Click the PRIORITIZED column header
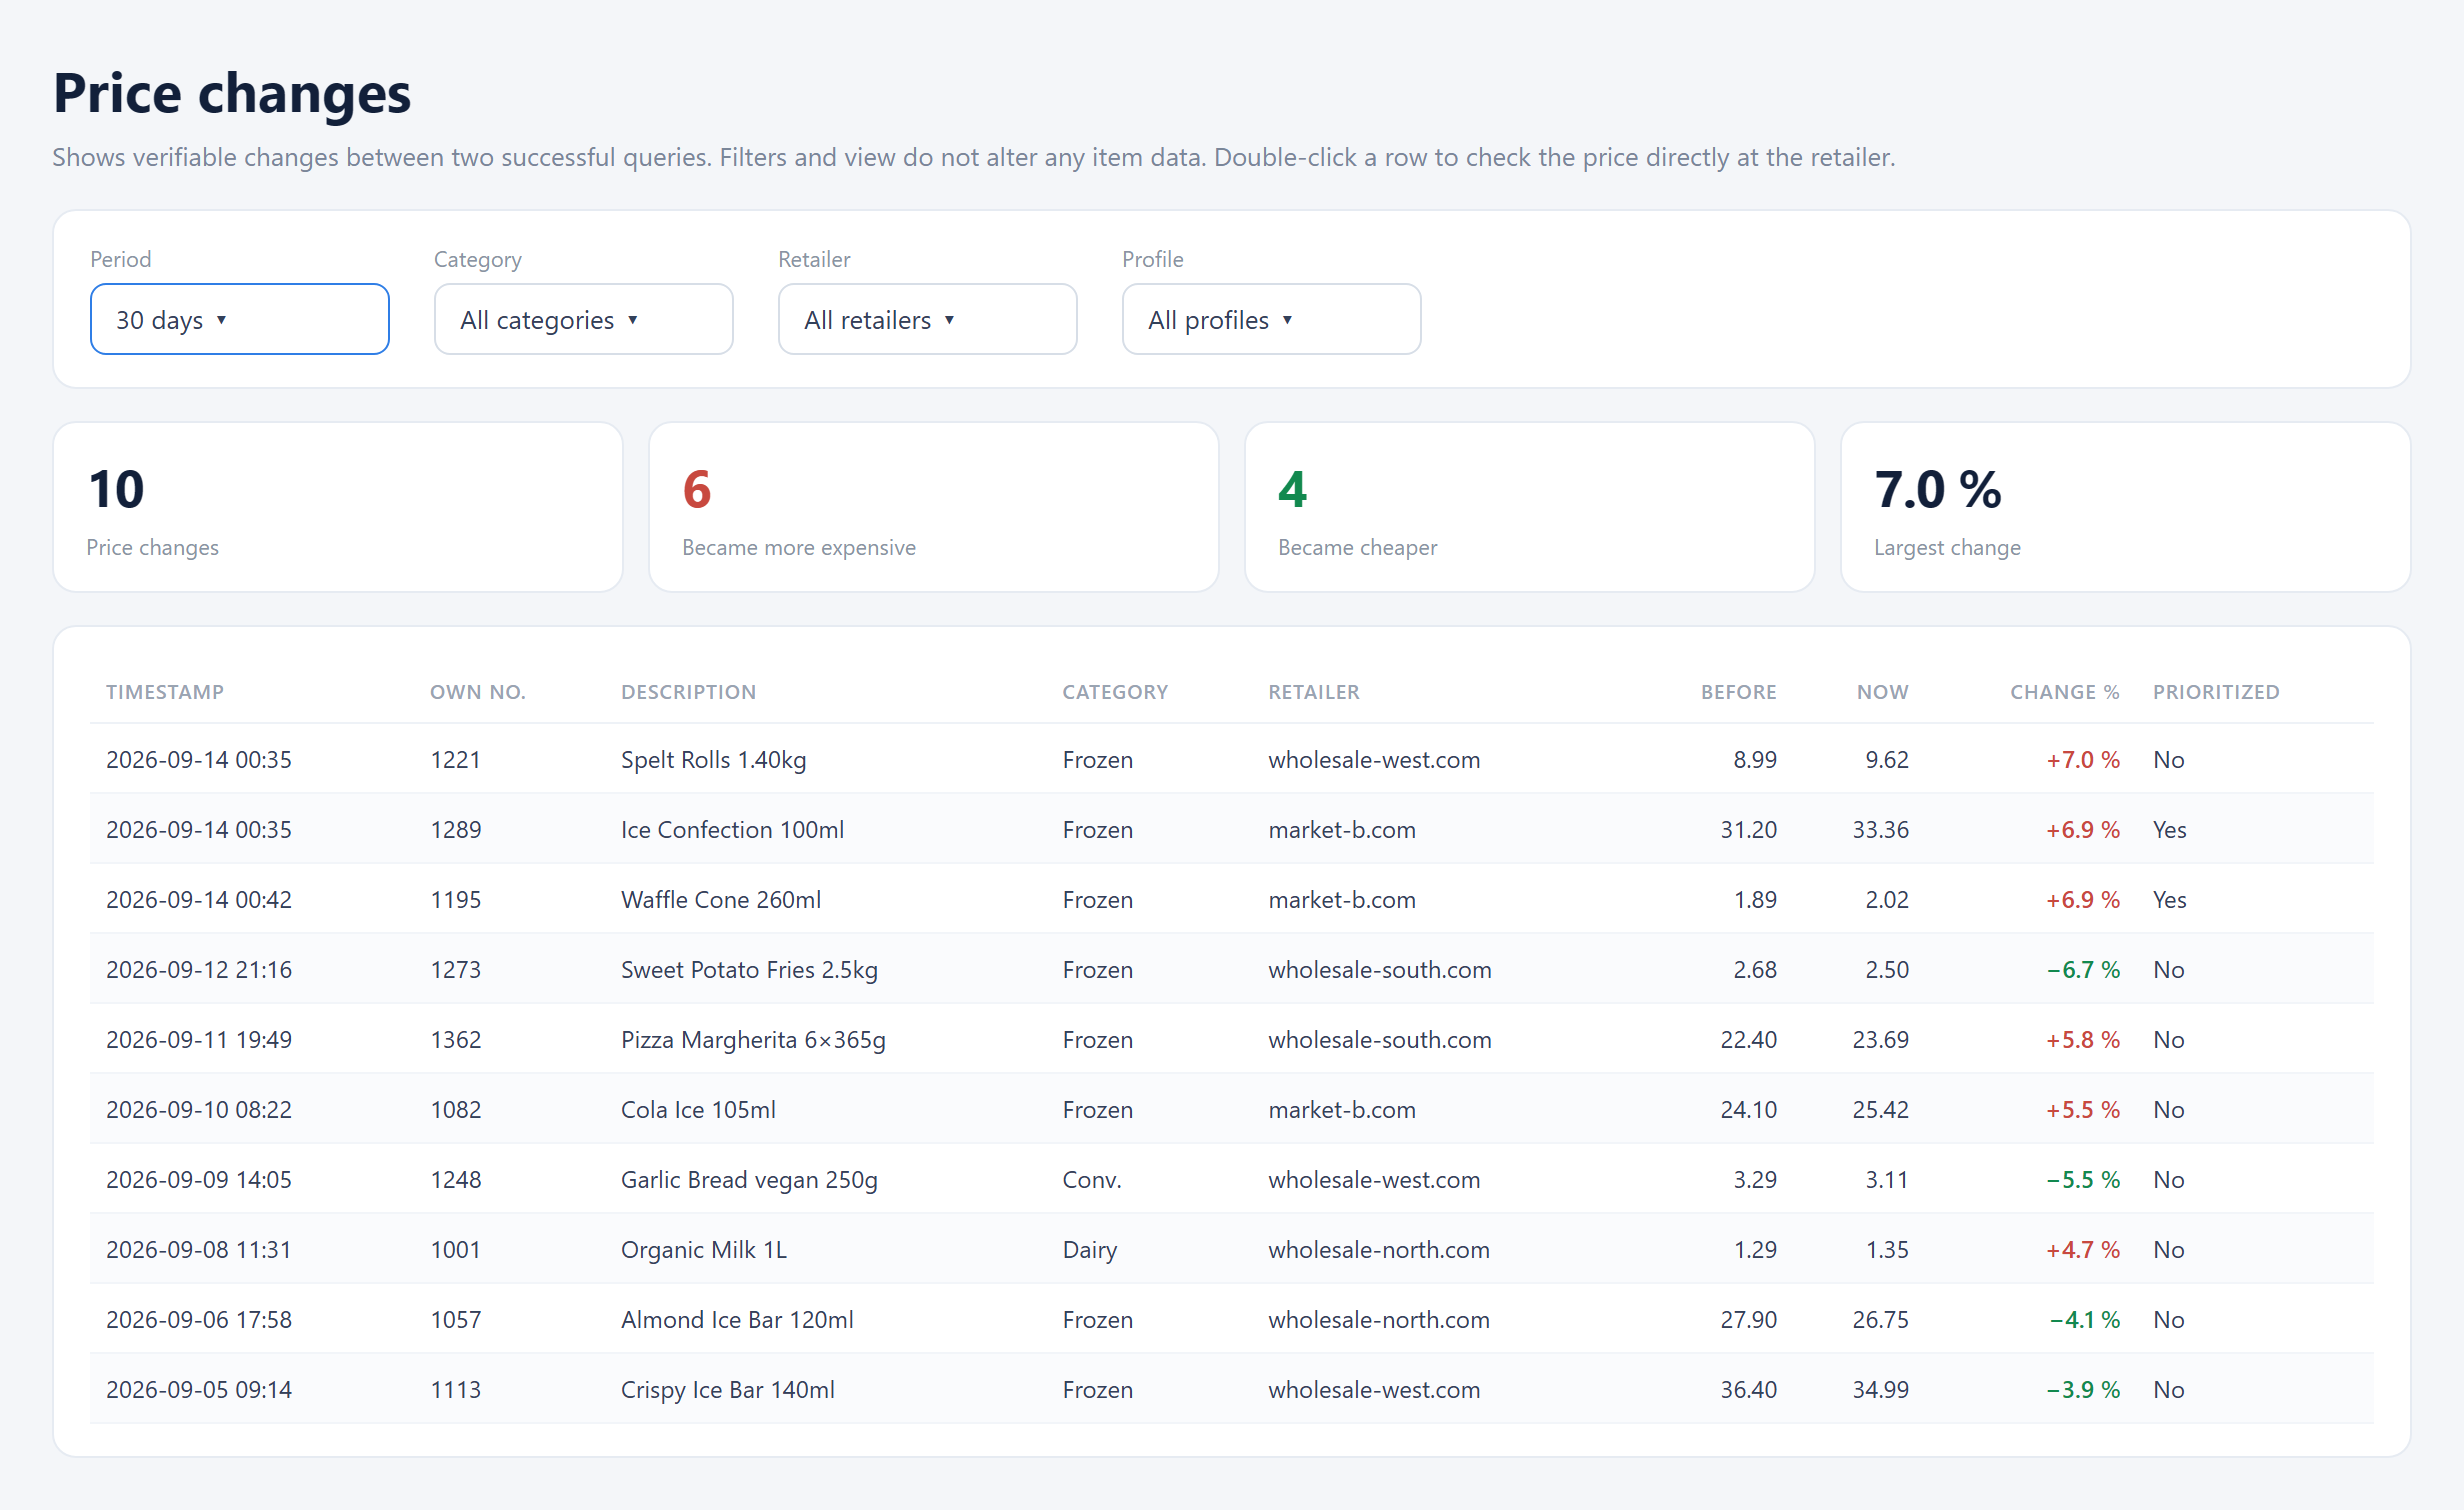 2216,692
